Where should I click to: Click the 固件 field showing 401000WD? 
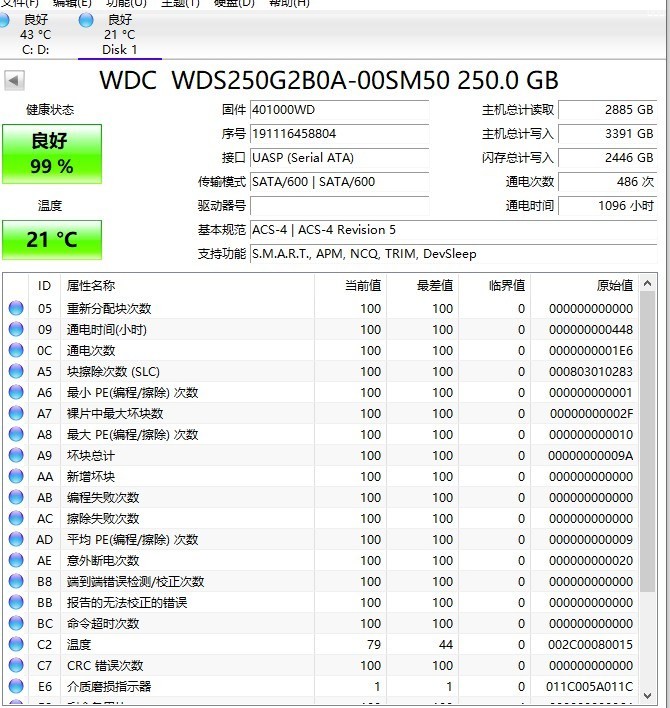(340, 110)
